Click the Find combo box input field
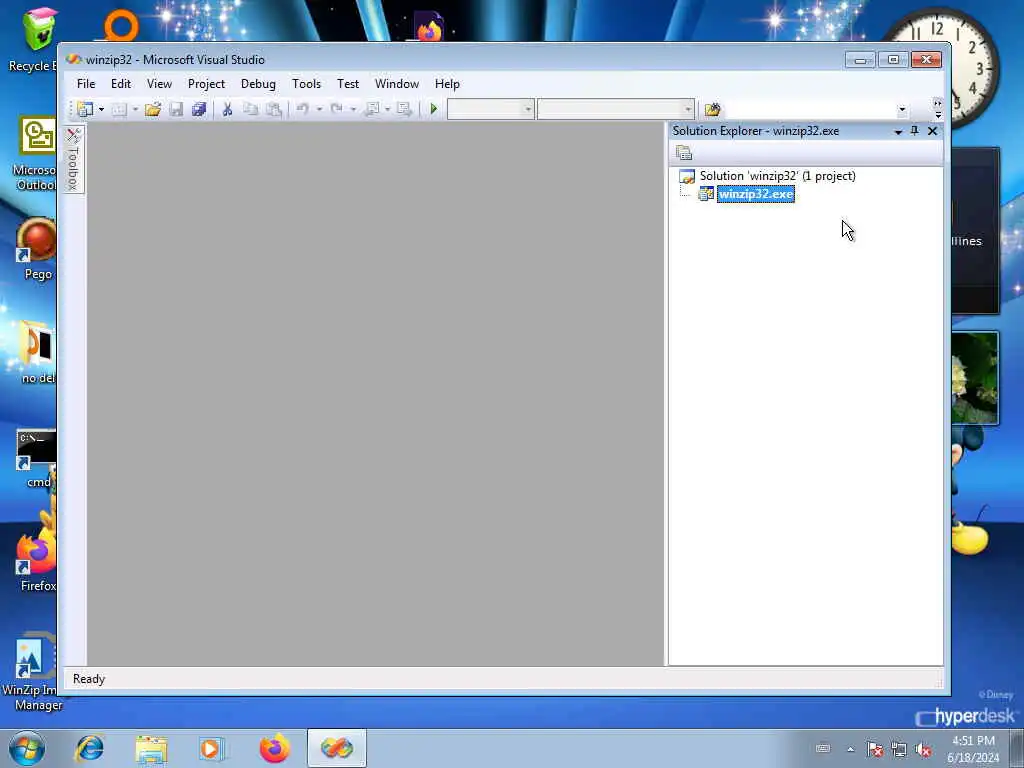This screenshot has width=1024, height=768. [x=810, y=109]
